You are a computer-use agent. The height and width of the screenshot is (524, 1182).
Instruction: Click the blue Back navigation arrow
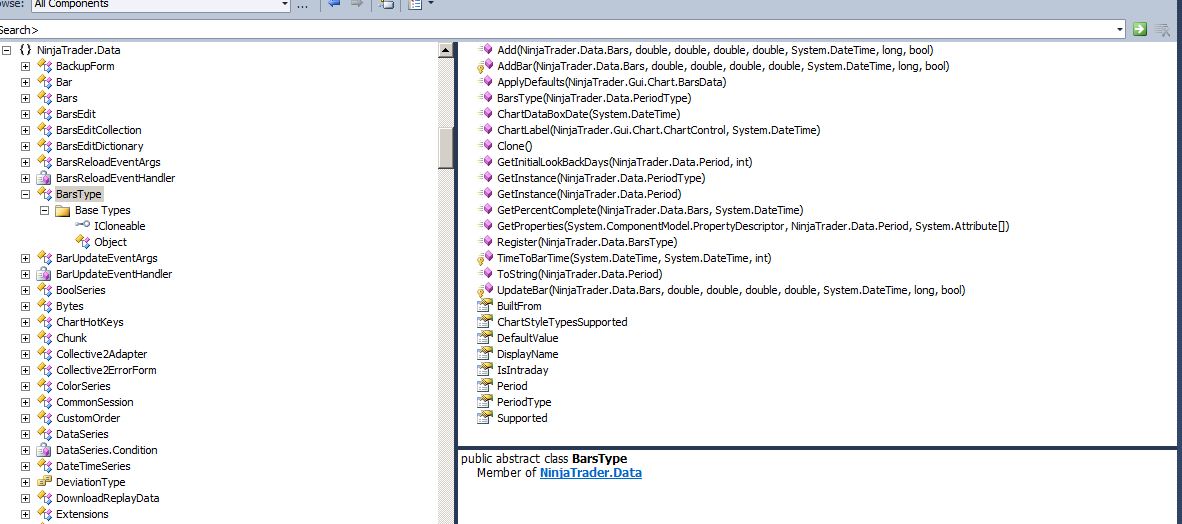point(335,5)
